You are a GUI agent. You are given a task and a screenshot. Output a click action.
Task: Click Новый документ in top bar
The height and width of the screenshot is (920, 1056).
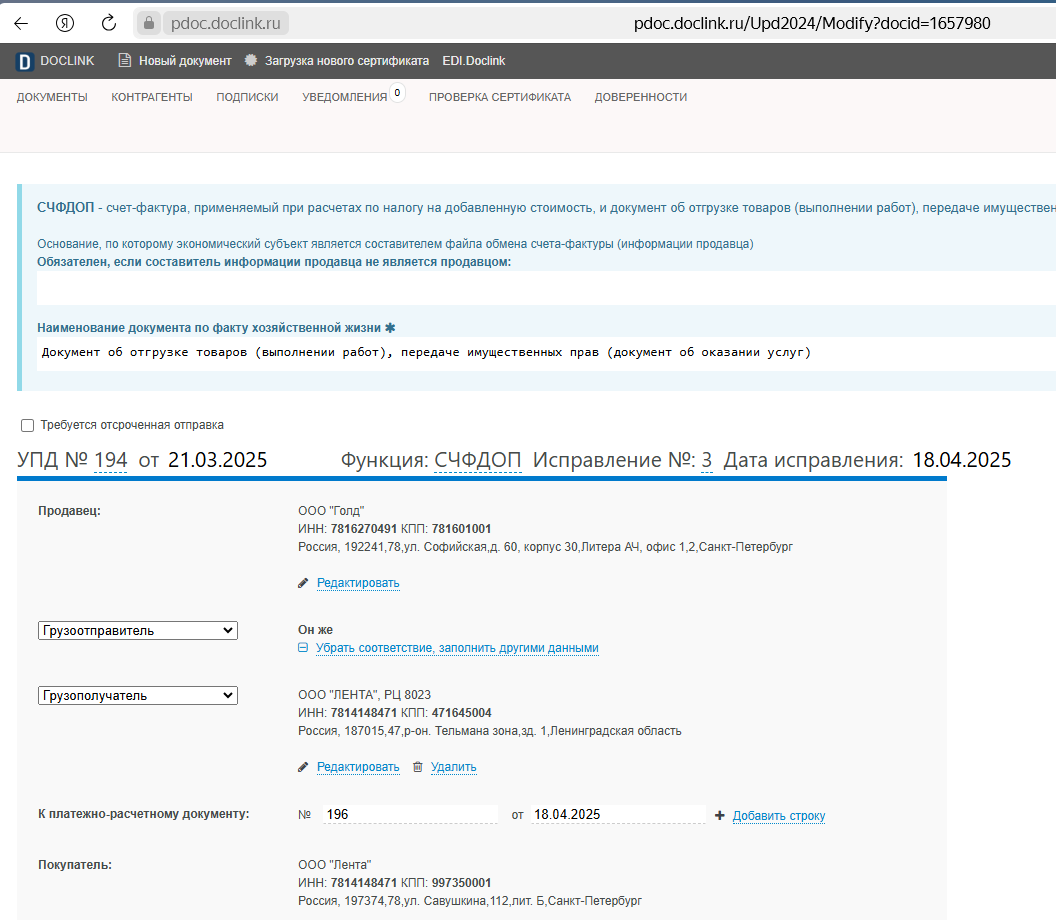coord(185,61)
